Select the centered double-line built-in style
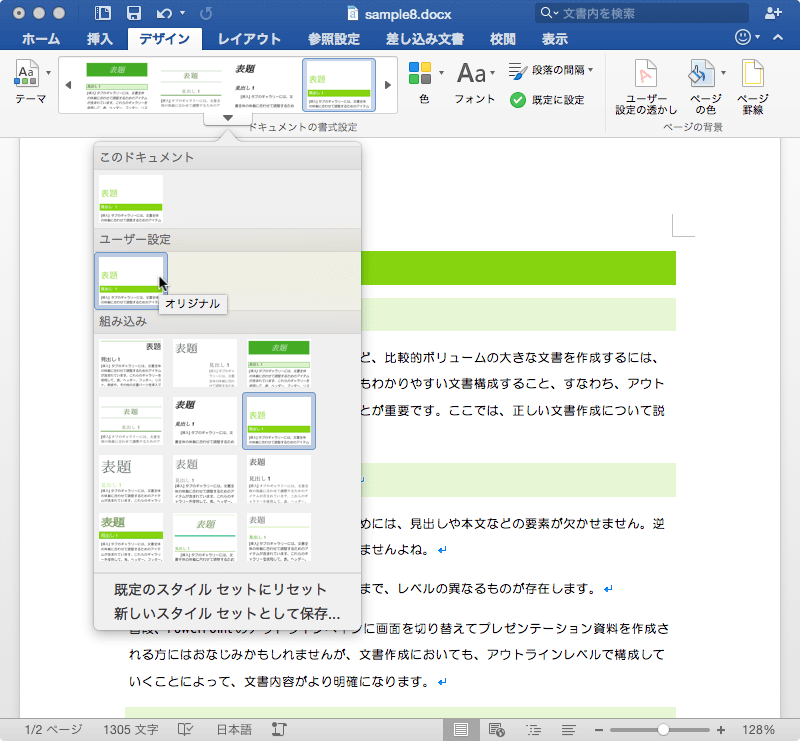 pos(131,421)
